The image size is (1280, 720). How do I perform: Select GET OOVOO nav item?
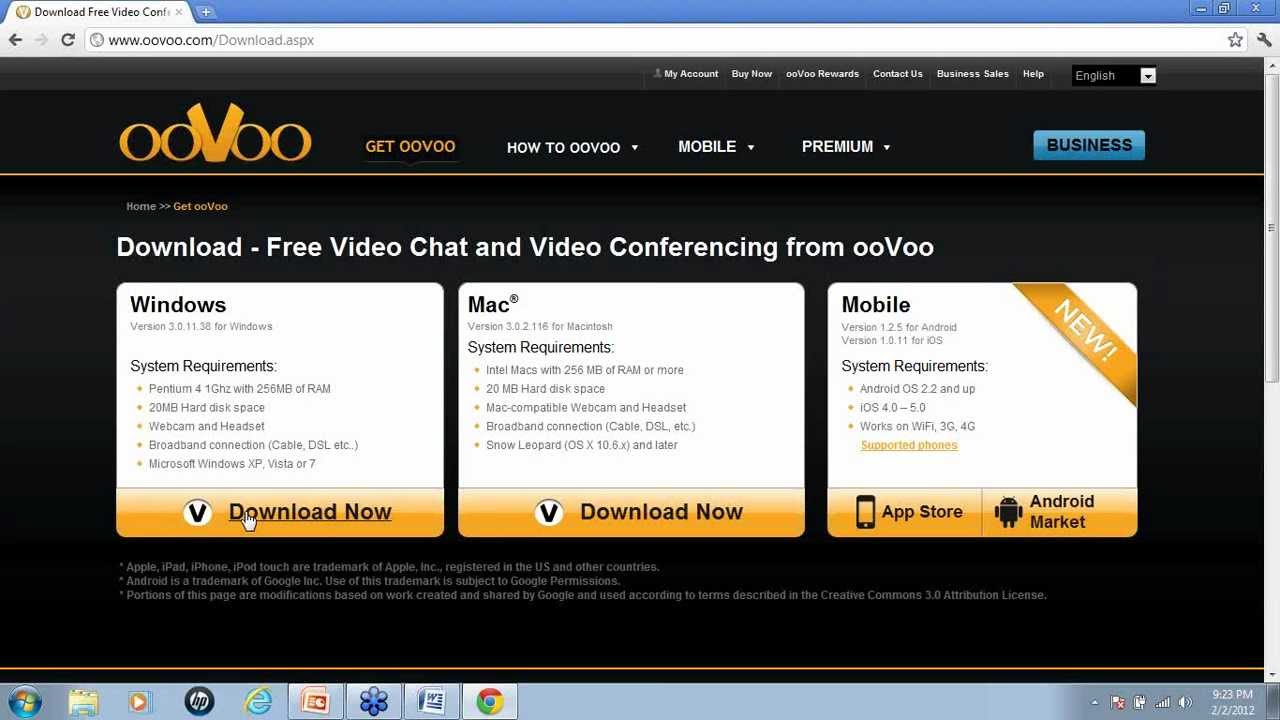pos(410,147)
